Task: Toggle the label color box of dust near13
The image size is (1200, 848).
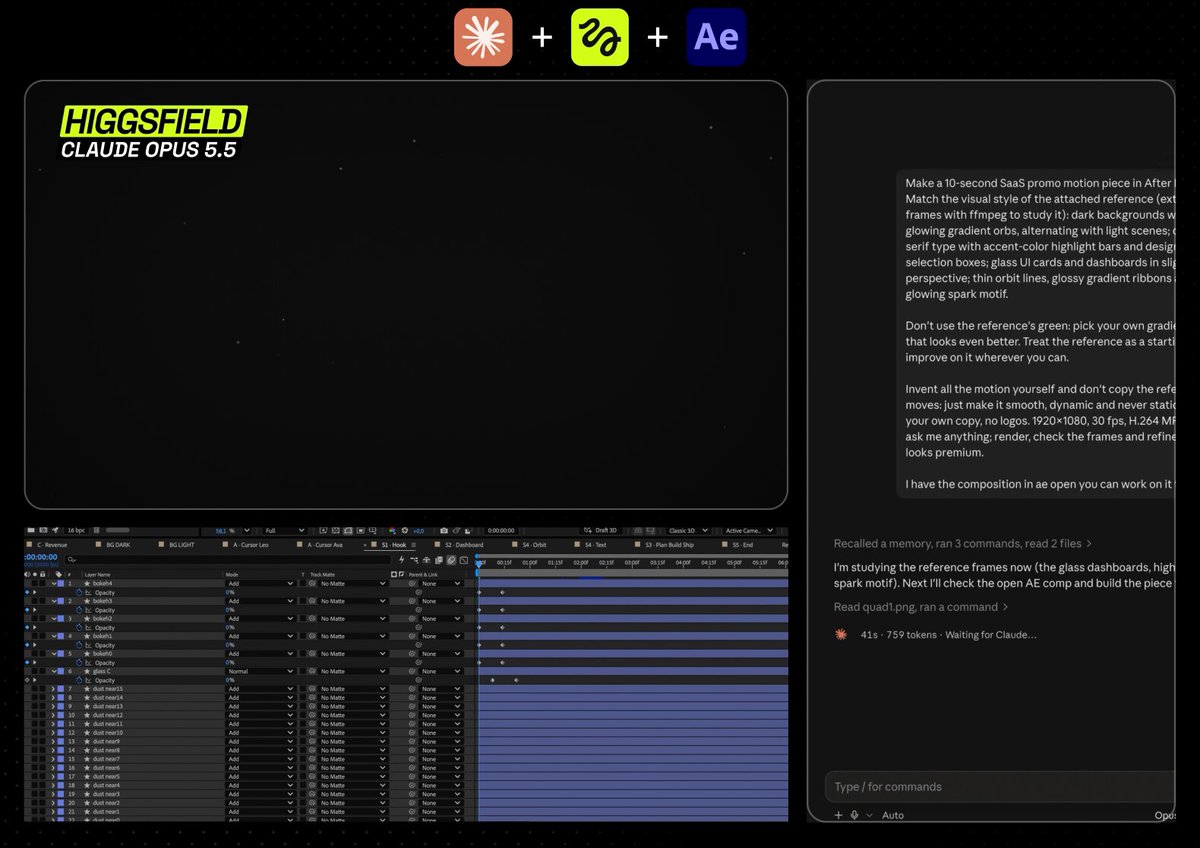Action: click(60, 706)
